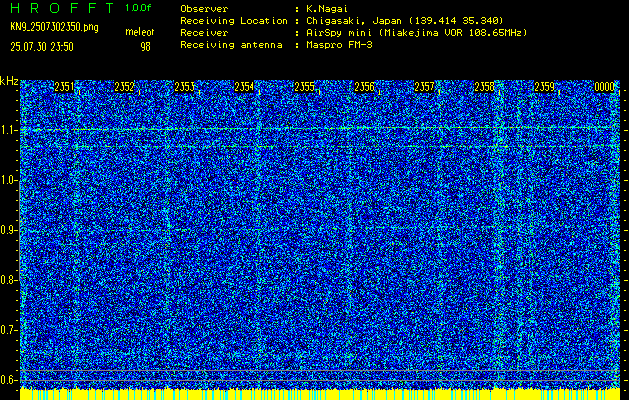This screenshot has height=400, width=629.
Task: Click the 2358 time marker
Action: click(x=485, y=87)
